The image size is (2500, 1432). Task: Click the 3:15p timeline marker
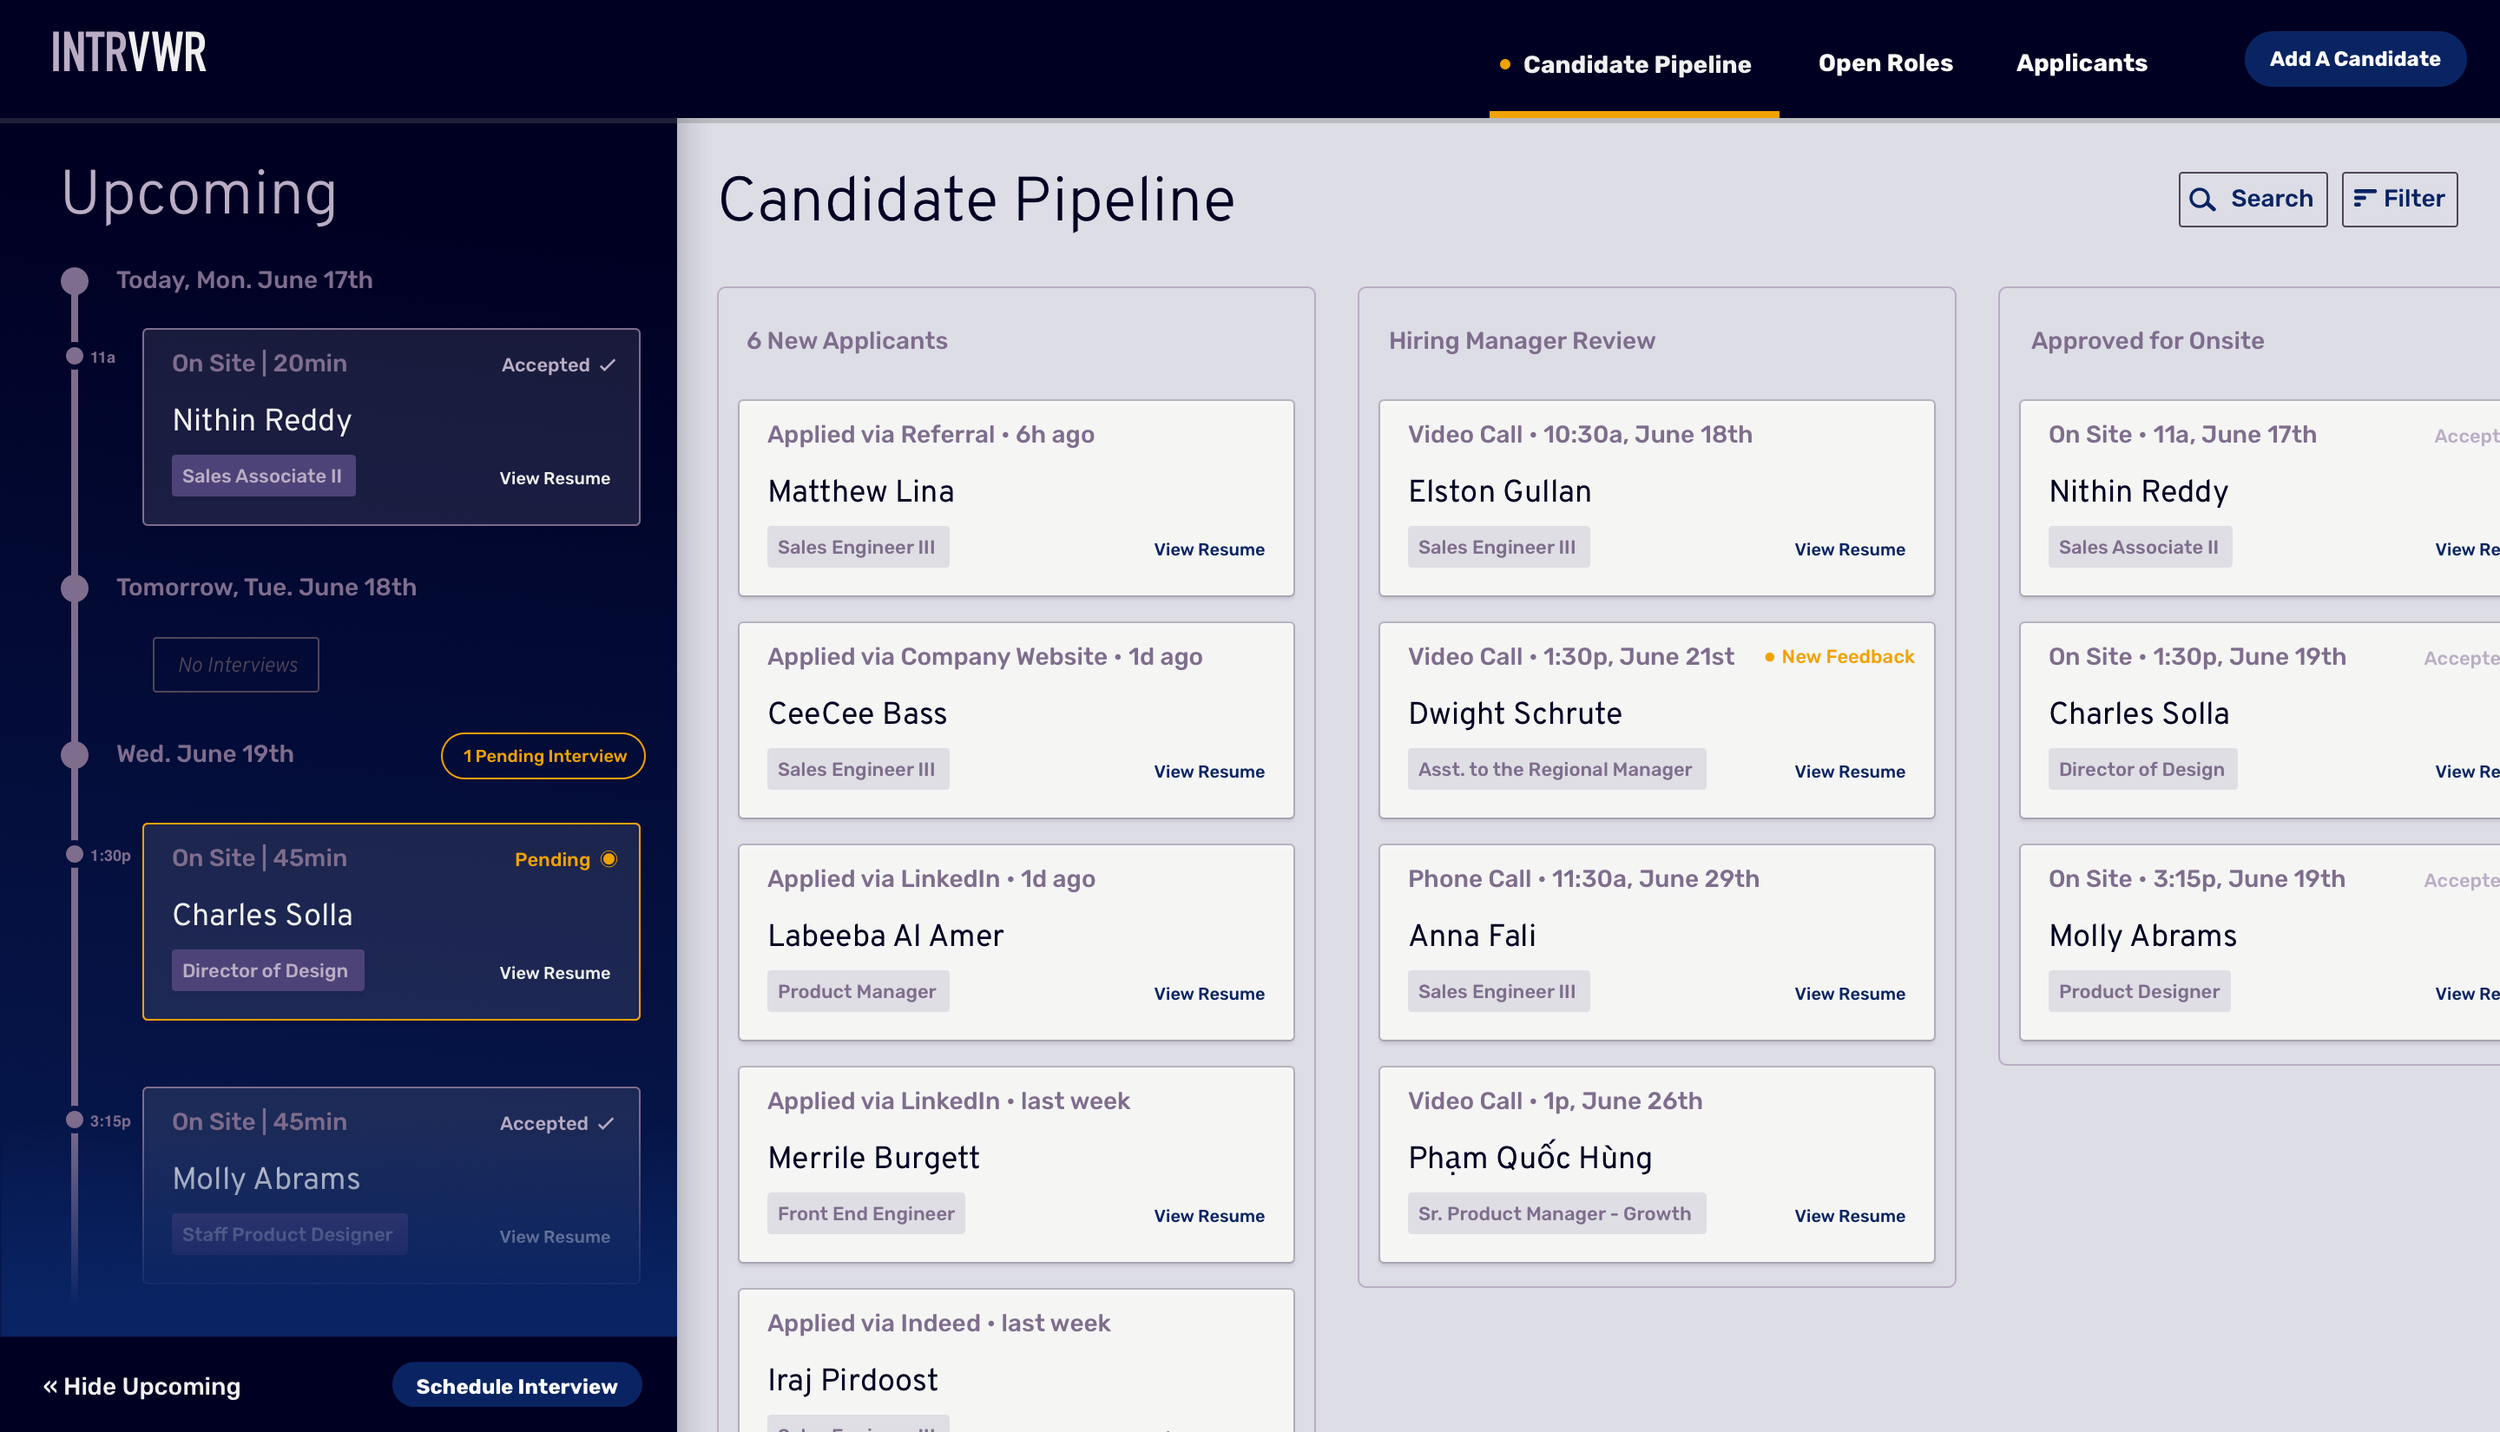coord(74,1120)
